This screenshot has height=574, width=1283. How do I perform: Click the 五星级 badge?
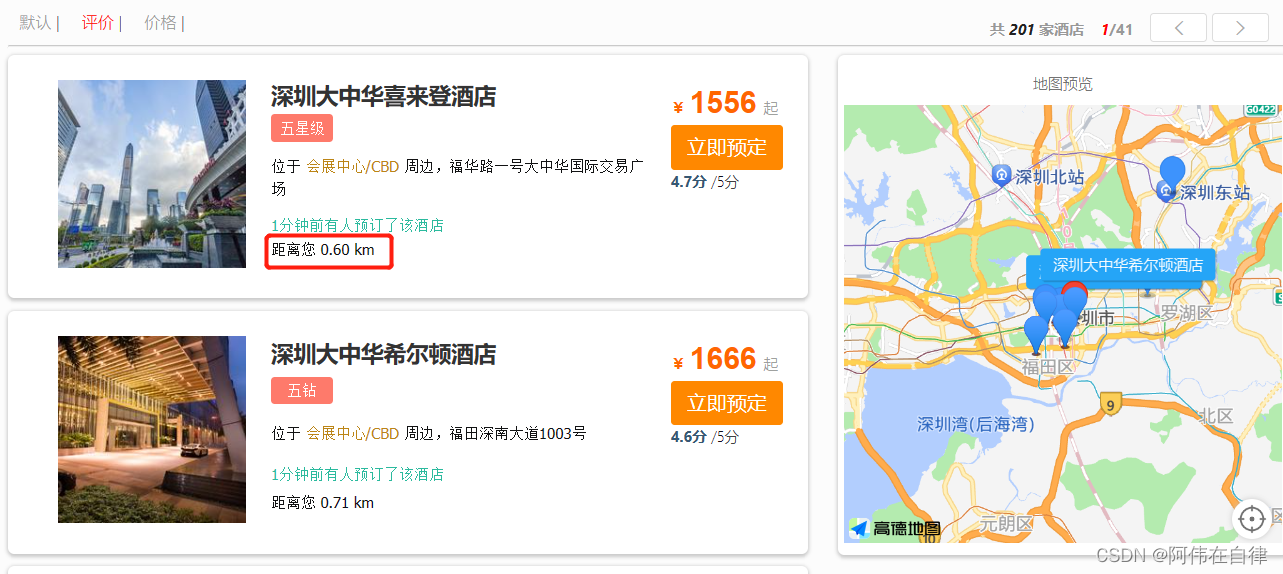click(302, 129)
